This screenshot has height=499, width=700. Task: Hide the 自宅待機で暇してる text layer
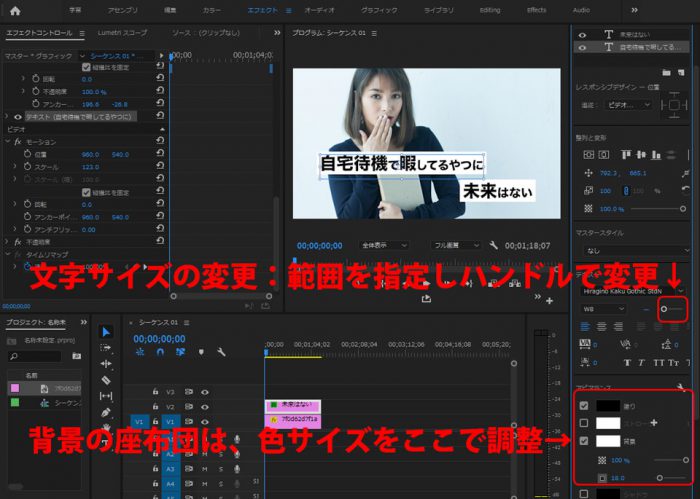click(x=582, y=47)
